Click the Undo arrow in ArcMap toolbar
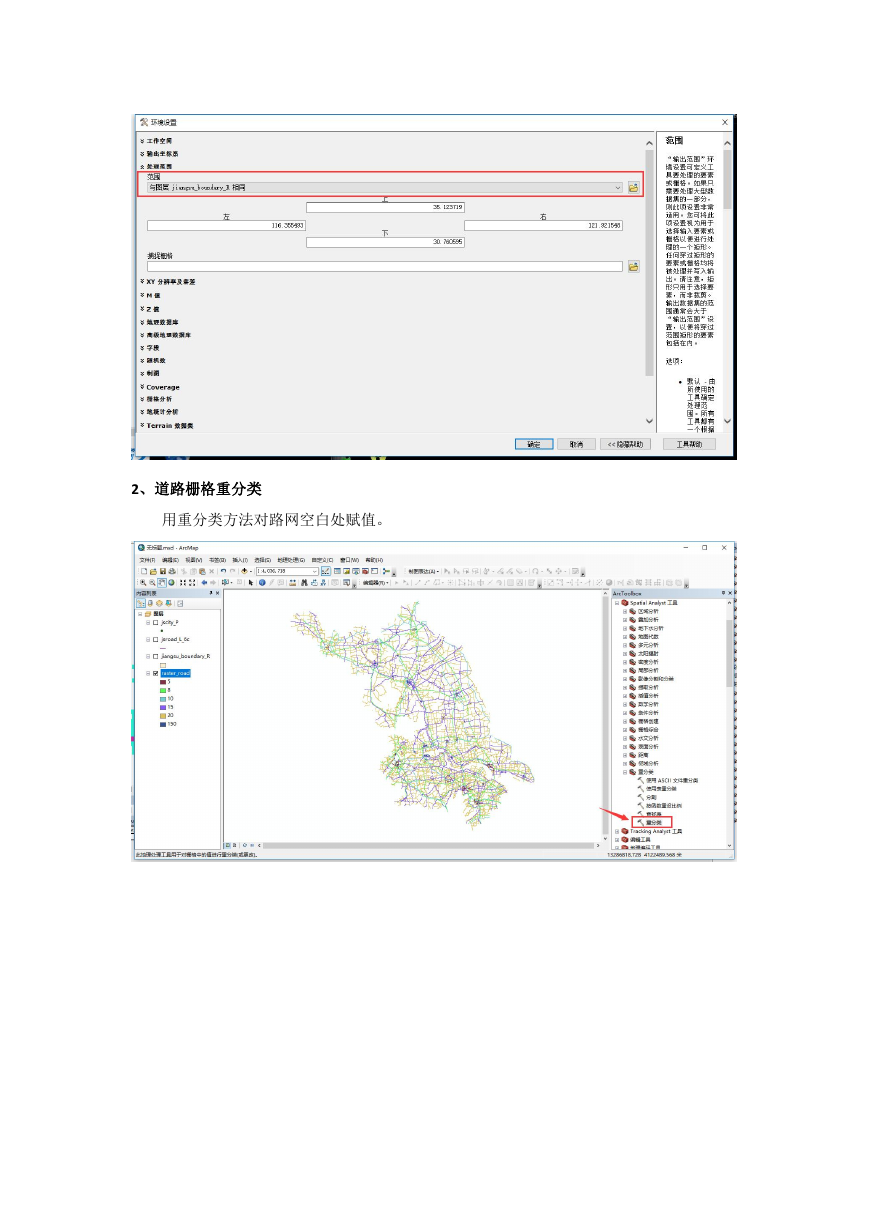Image resolution: width=869 pixels, height=1228 pixels. [222, 571]
